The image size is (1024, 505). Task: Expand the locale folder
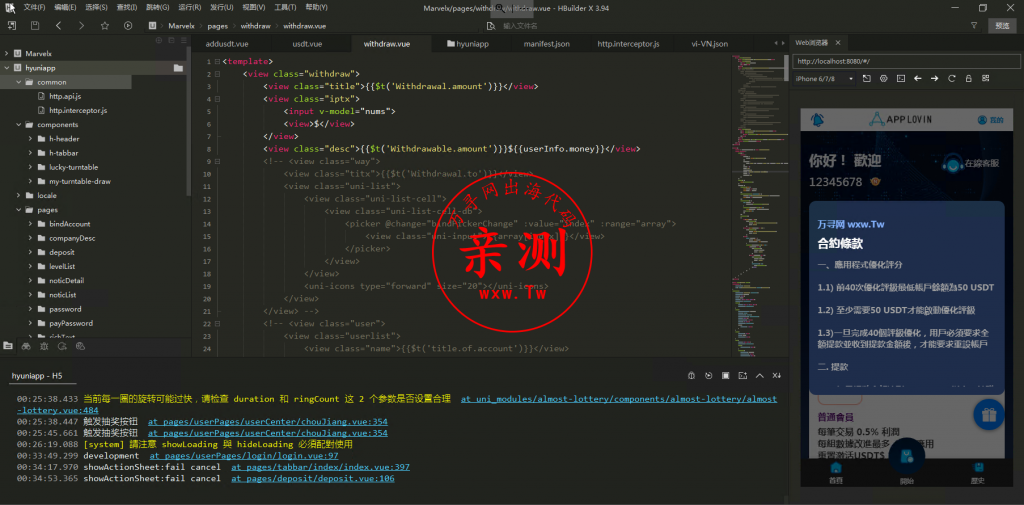click(19, 195)
